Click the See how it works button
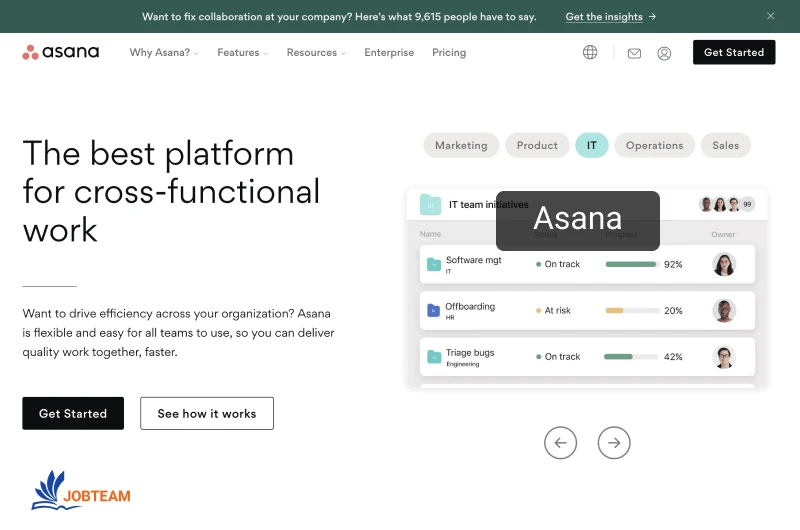Viewport: 800px width, 530px height. coord(207,413)
